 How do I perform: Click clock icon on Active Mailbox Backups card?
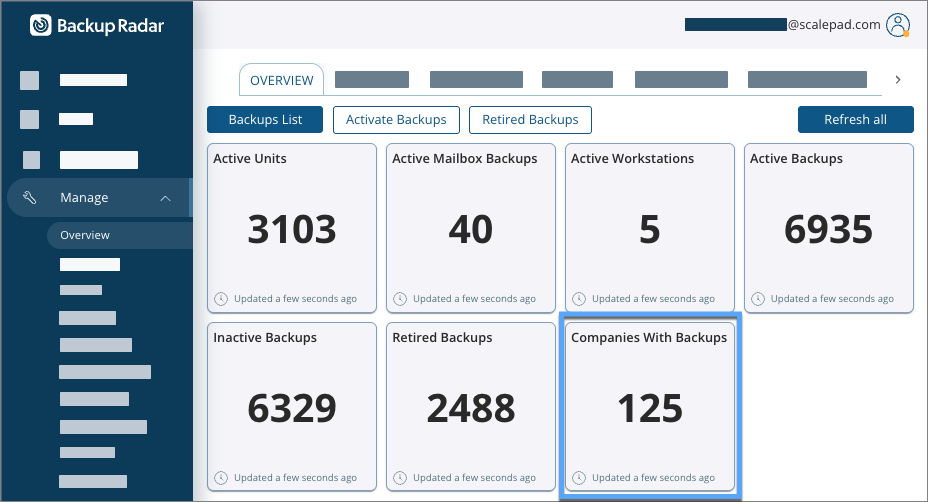click(x=400, y=299)
